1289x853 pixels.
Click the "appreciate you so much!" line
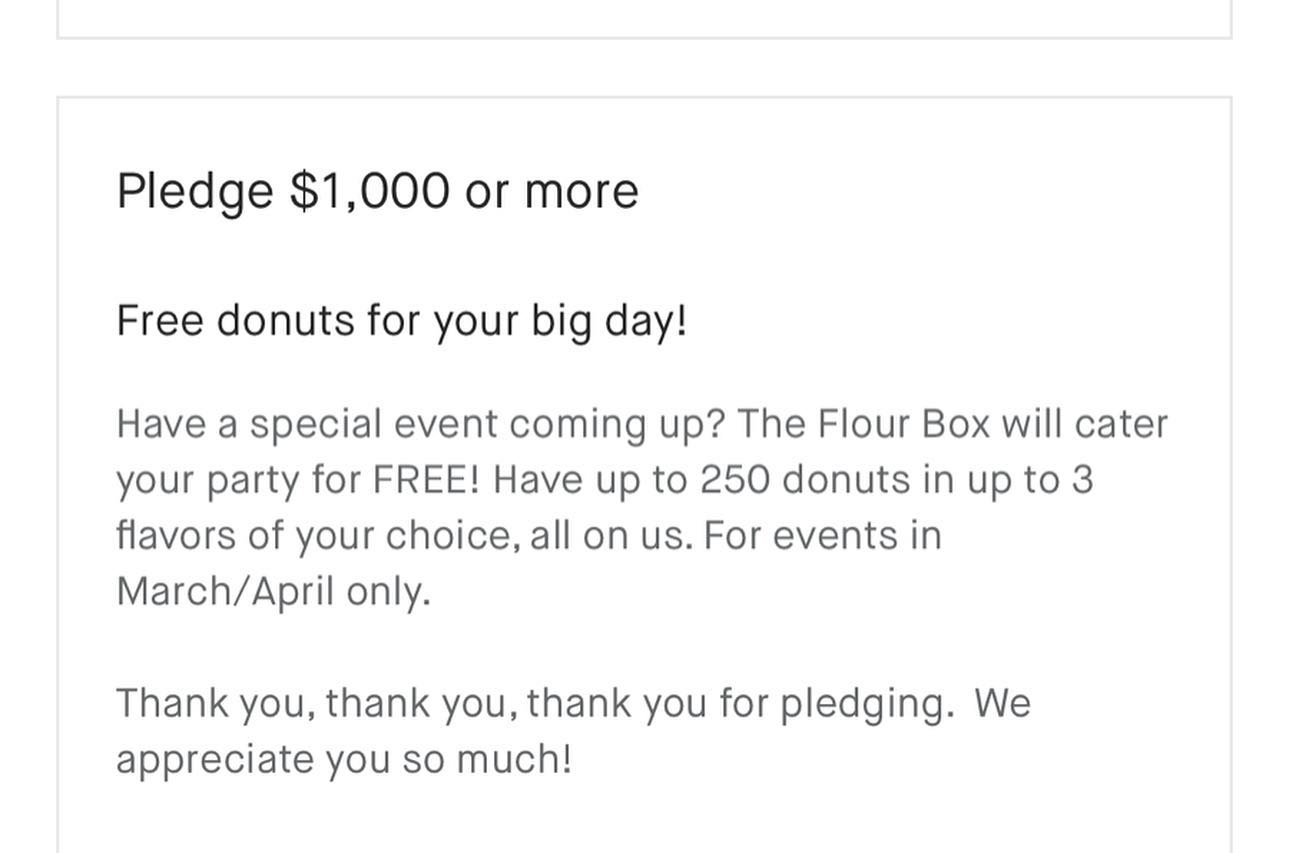point(344,759)
